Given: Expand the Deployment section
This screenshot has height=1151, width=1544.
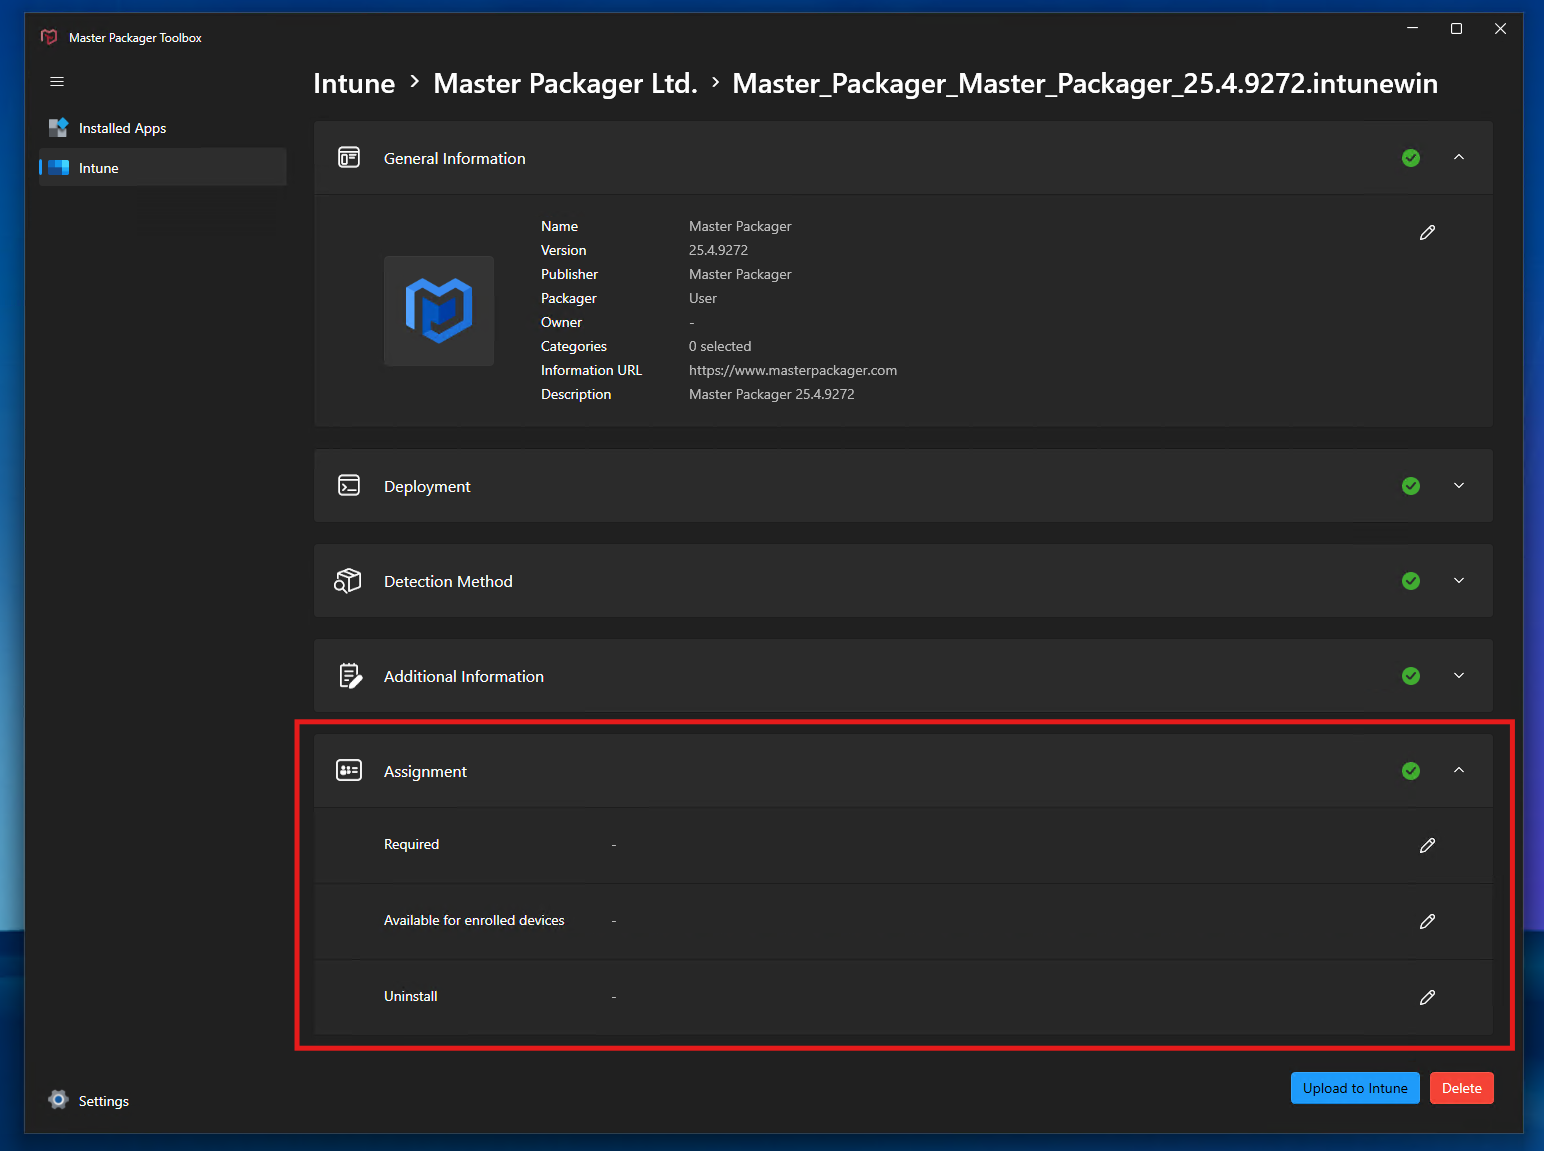Looking at the screenshot, I should [x=1459, y=485].
